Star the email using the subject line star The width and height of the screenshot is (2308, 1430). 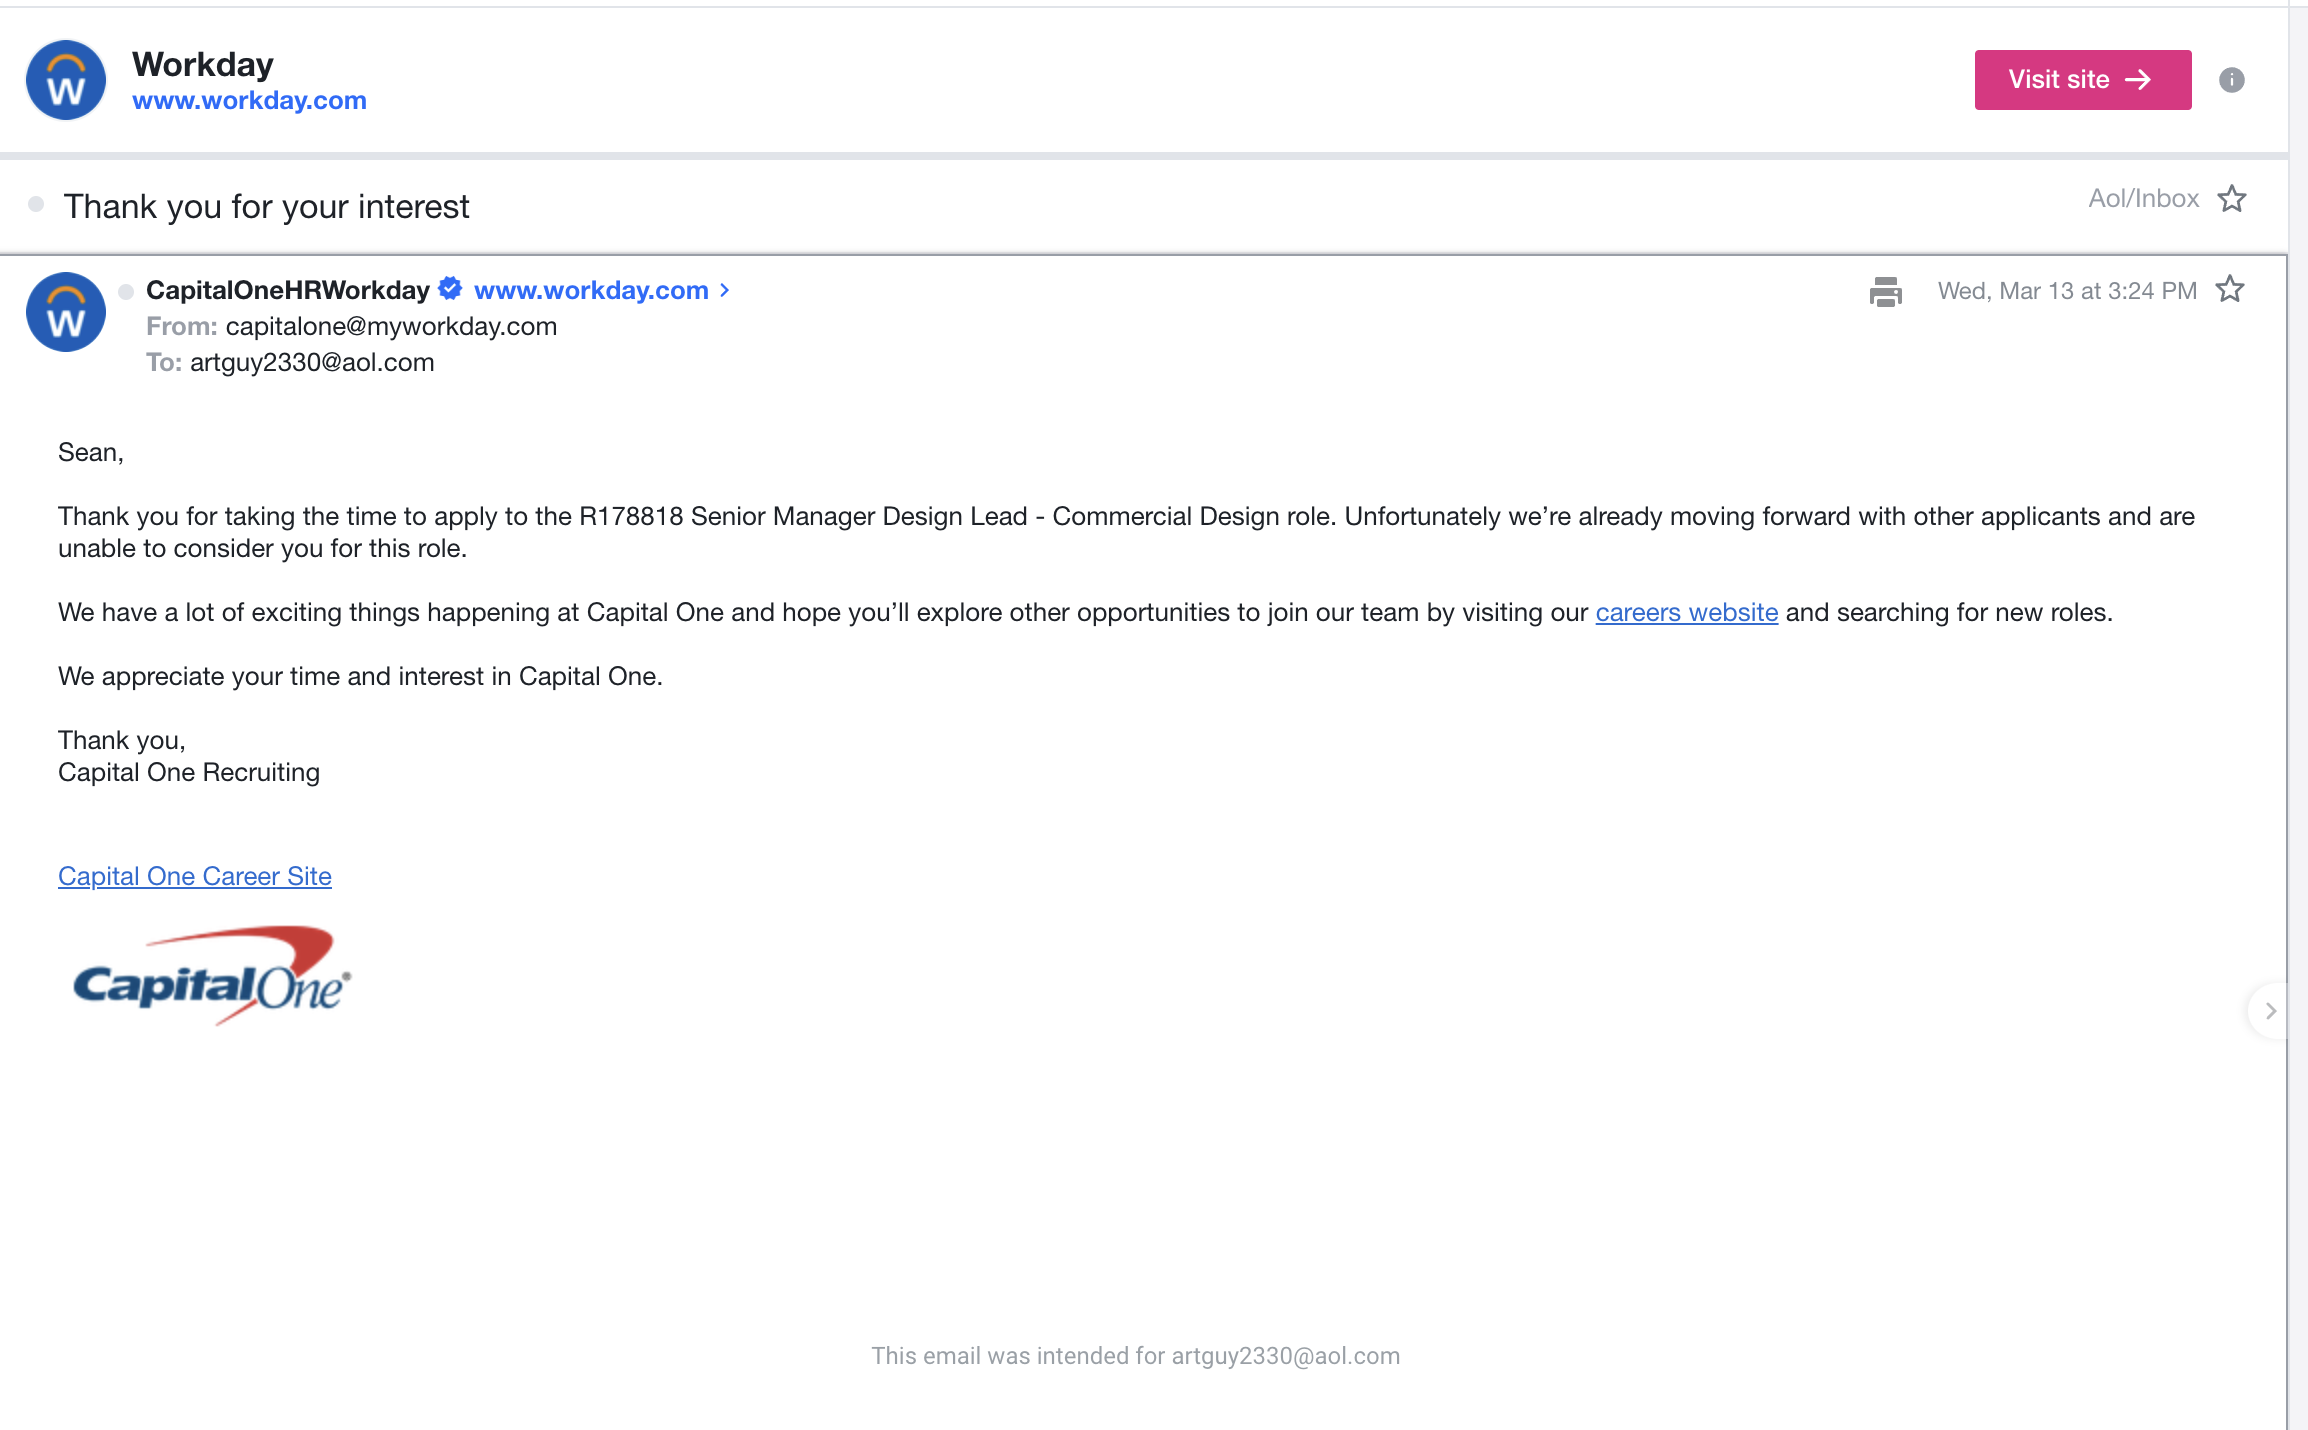(x=2231, y=199)
